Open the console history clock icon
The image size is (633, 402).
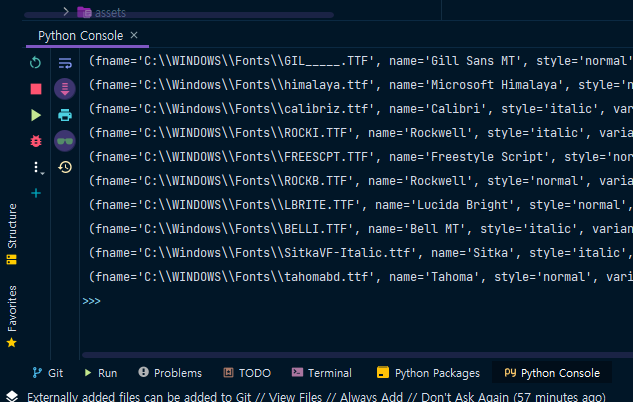[x=65, y=167]
